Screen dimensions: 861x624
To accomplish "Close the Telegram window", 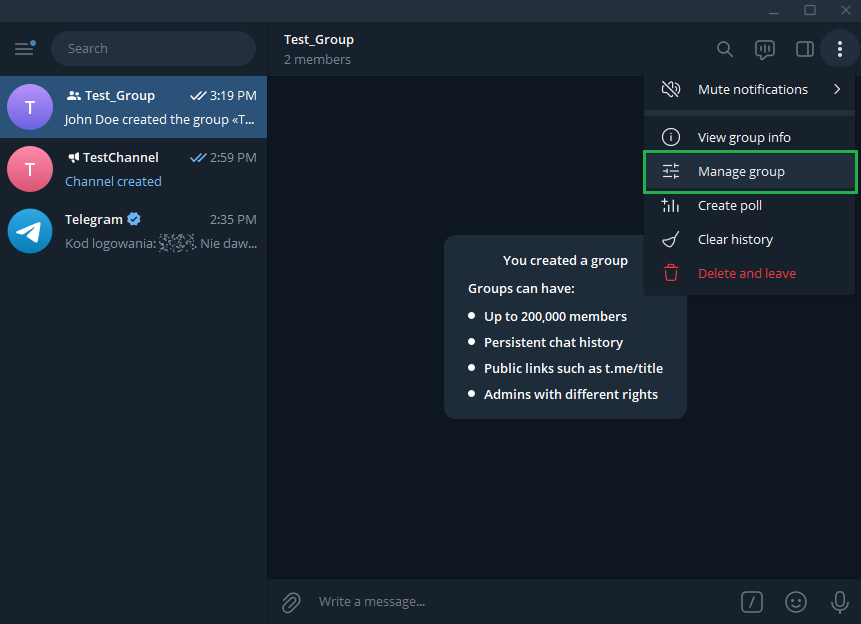I will coord(846,10).
